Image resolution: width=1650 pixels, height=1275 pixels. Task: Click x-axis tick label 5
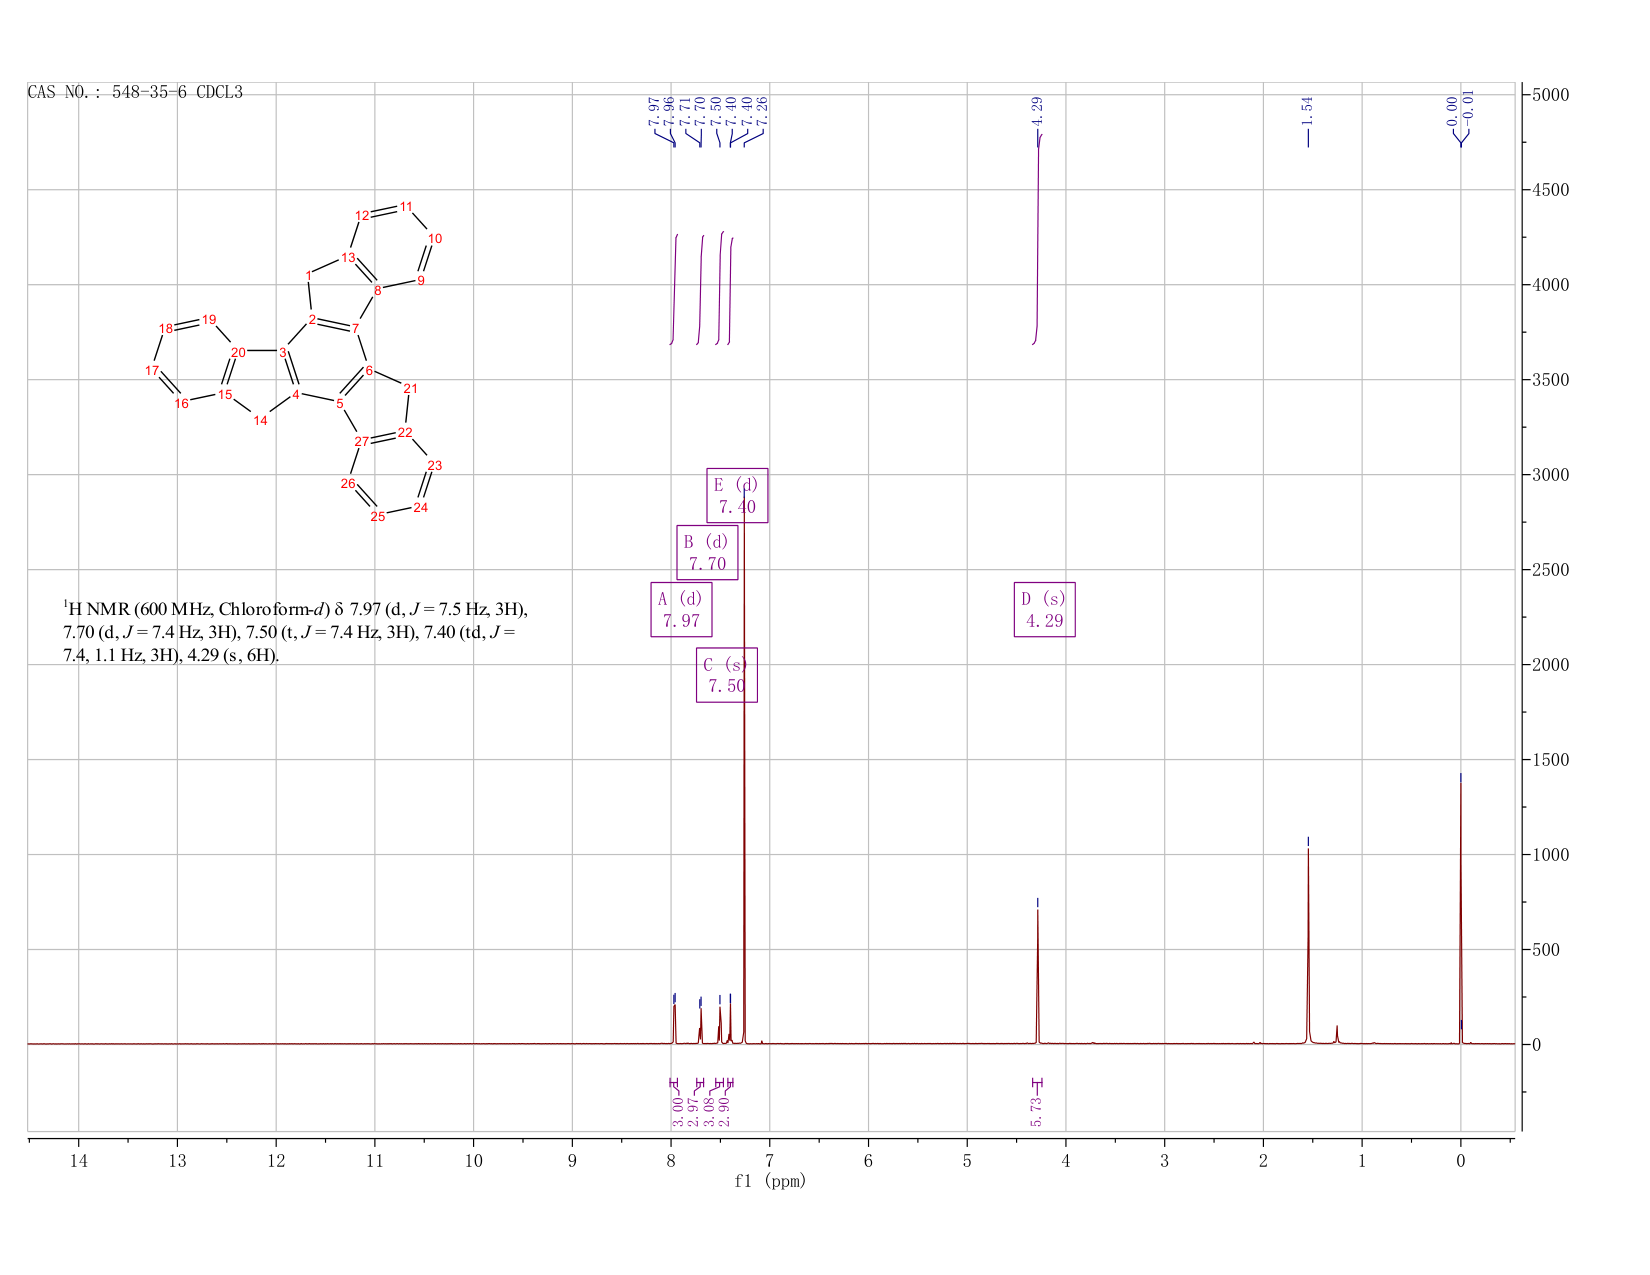967,1161
